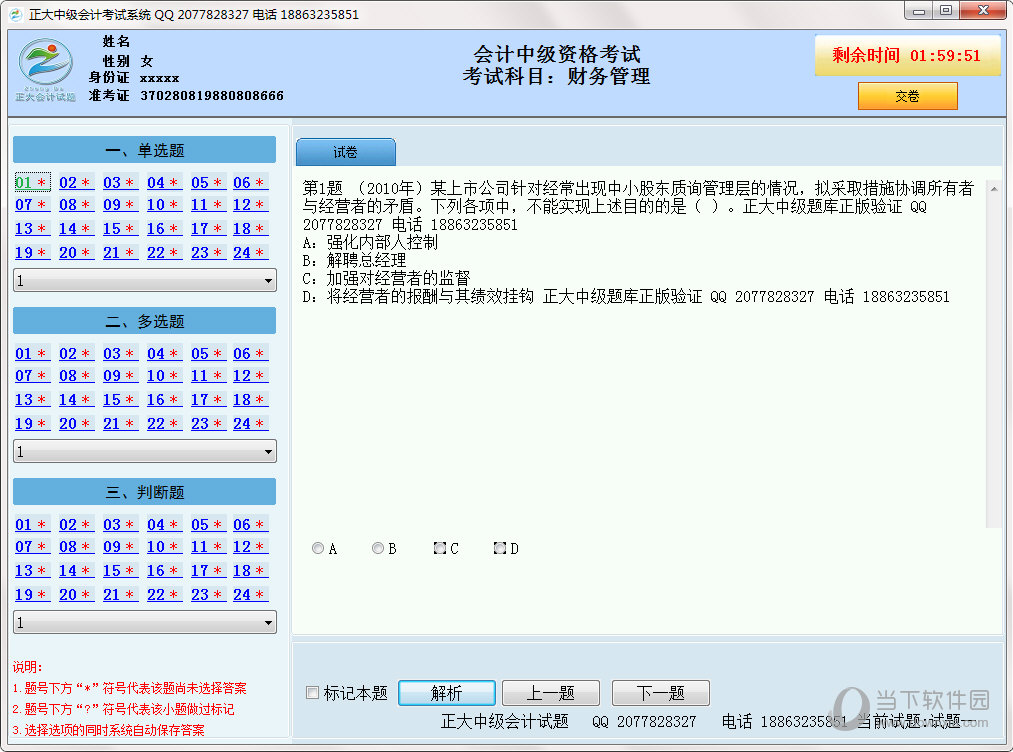1013x752 pixels.
Task: Go to true-false question 13
Action: (x=32, y=570)
